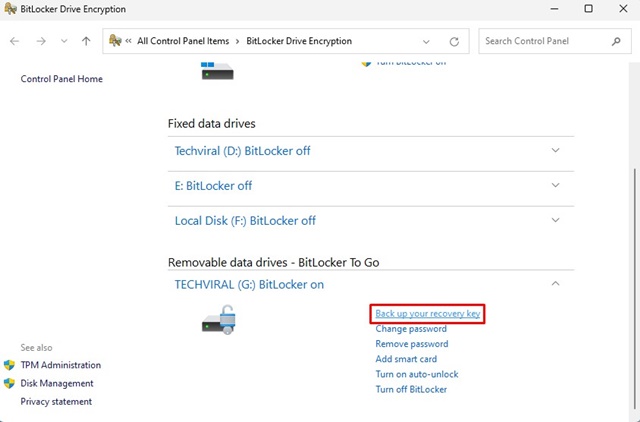Click Turn on auto-unlock link
640x422 pixels.
(417, 374)
